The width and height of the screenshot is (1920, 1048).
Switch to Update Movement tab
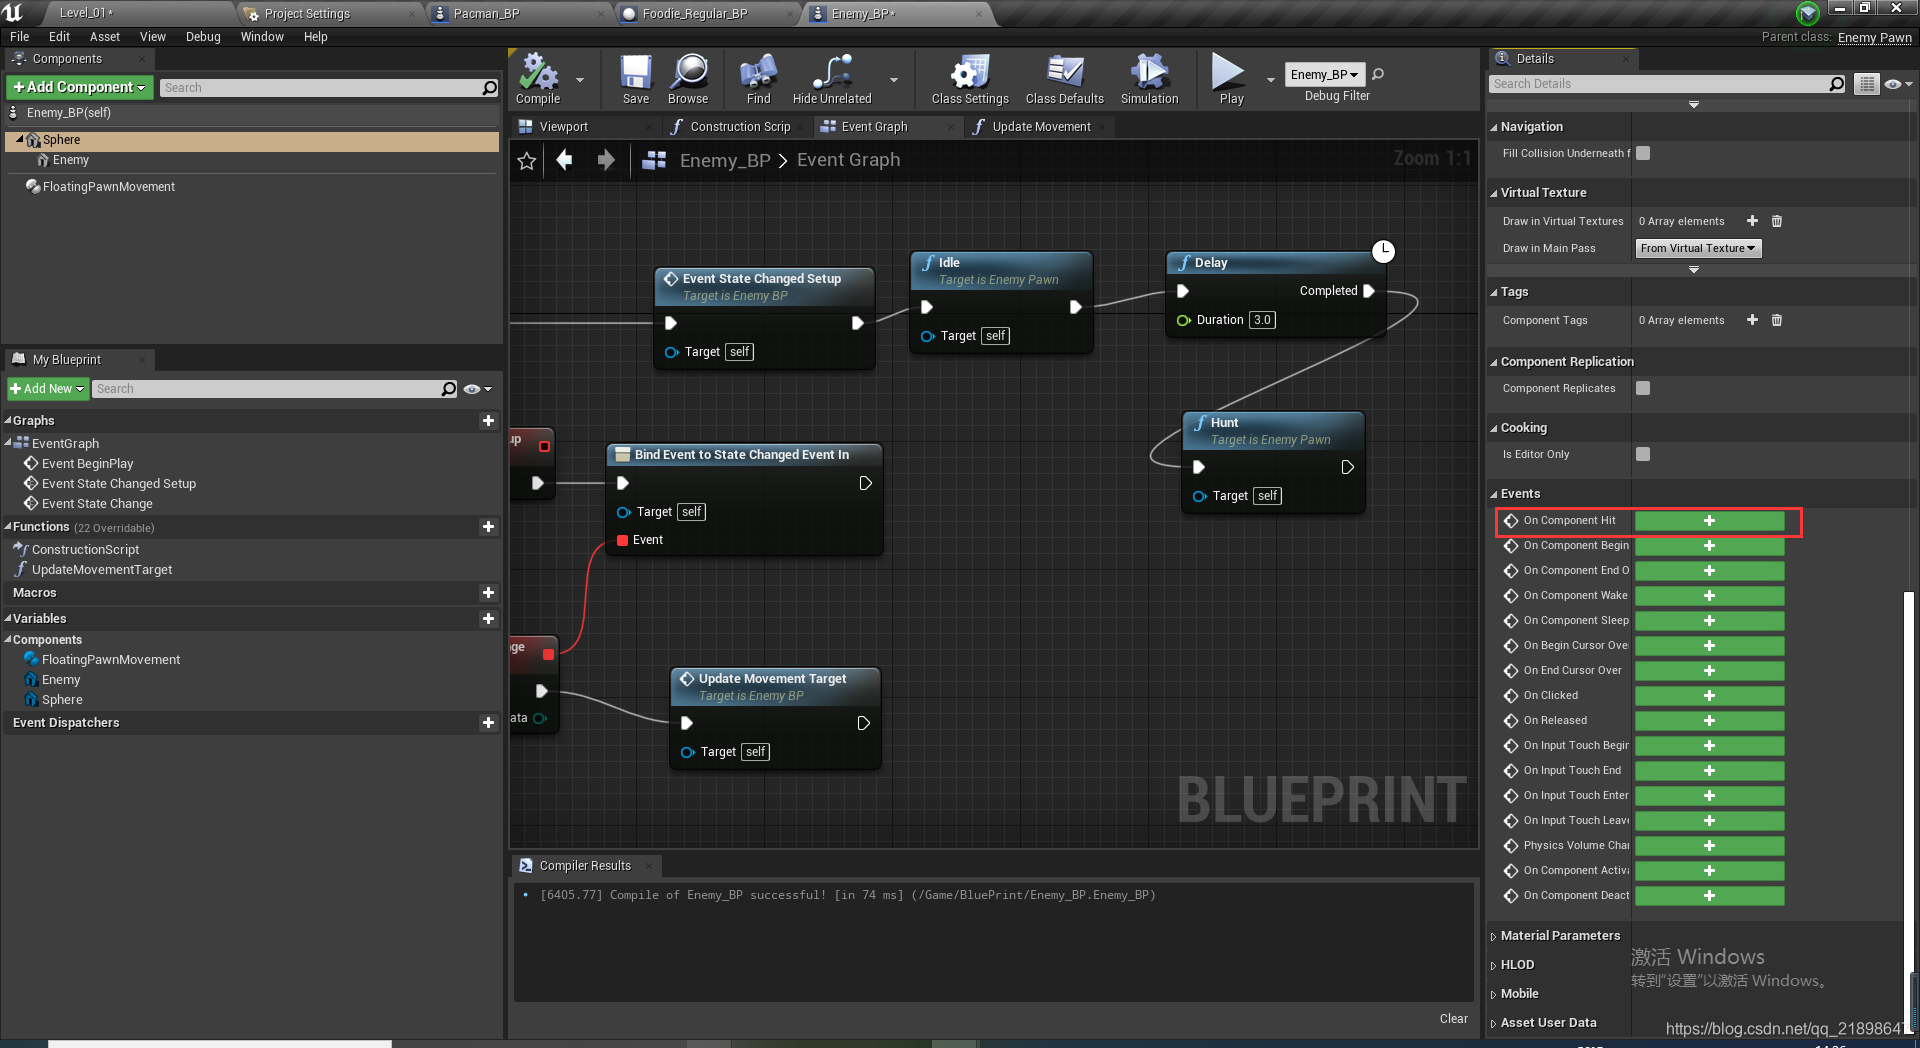tap(1041, 127)
